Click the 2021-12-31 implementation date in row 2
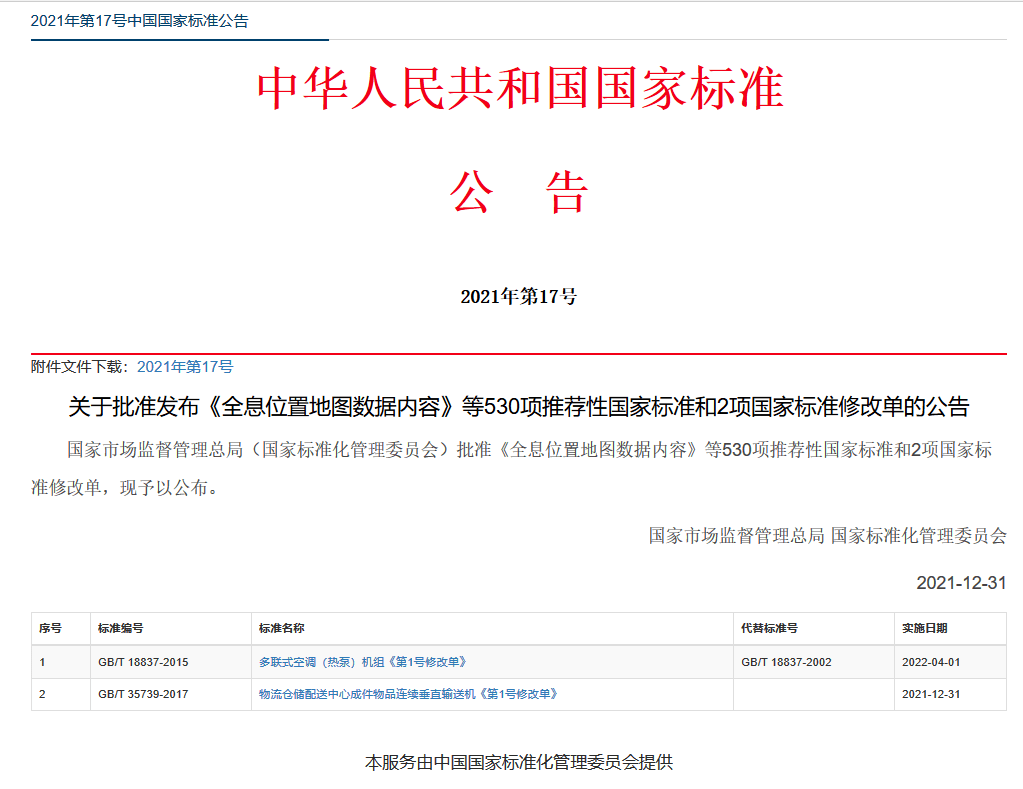The image size is (1023, 789). tap(930, 694)
